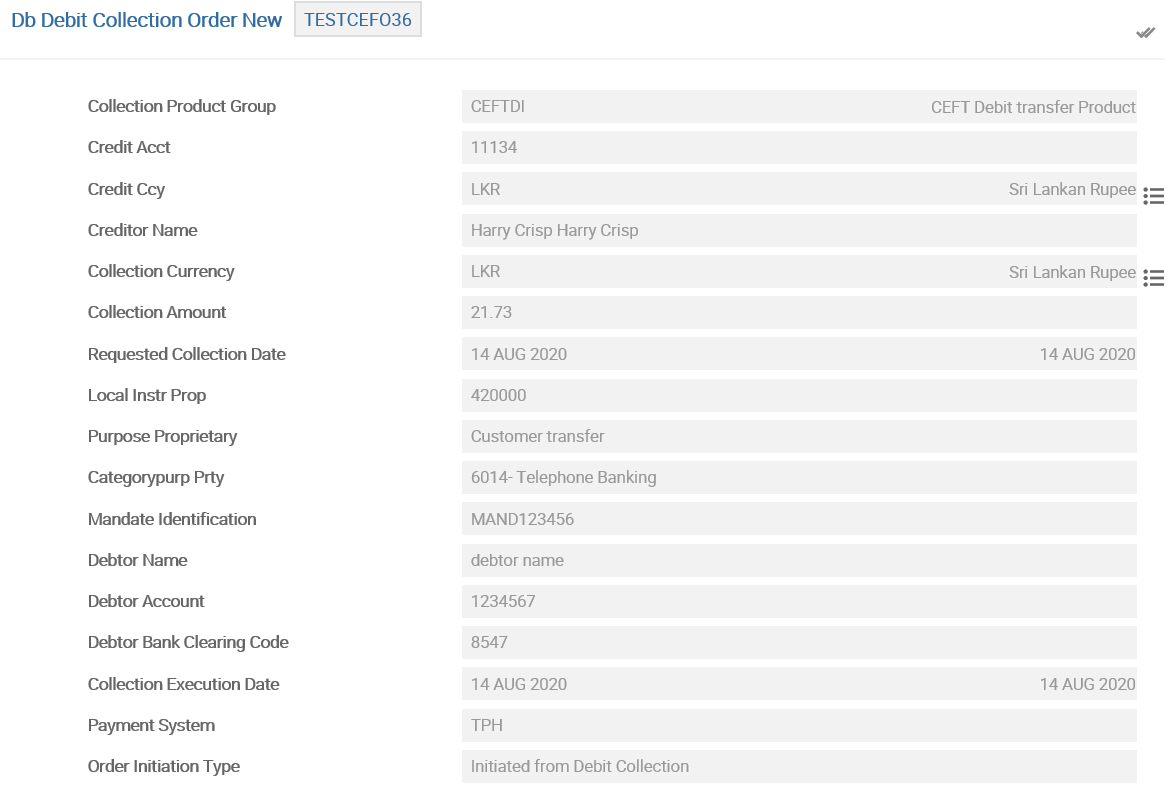
Task: Open the Credit Ccy list icon
Action: 1153,196
